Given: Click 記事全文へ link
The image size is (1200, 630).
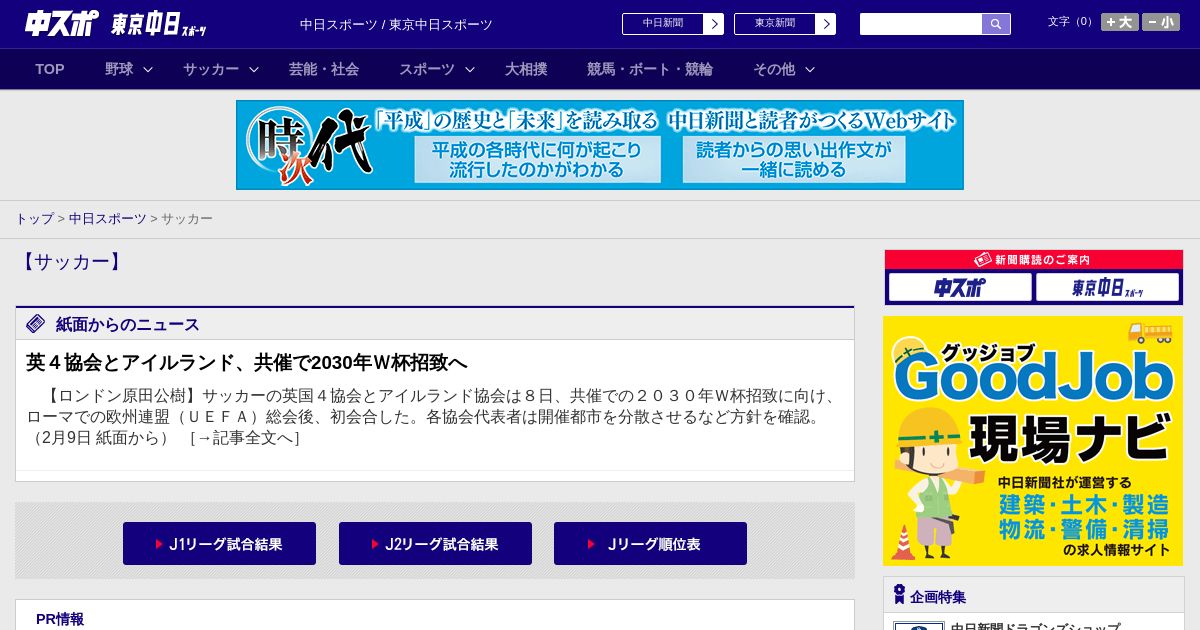Looking at the screenshot, I should coord(245,437).
